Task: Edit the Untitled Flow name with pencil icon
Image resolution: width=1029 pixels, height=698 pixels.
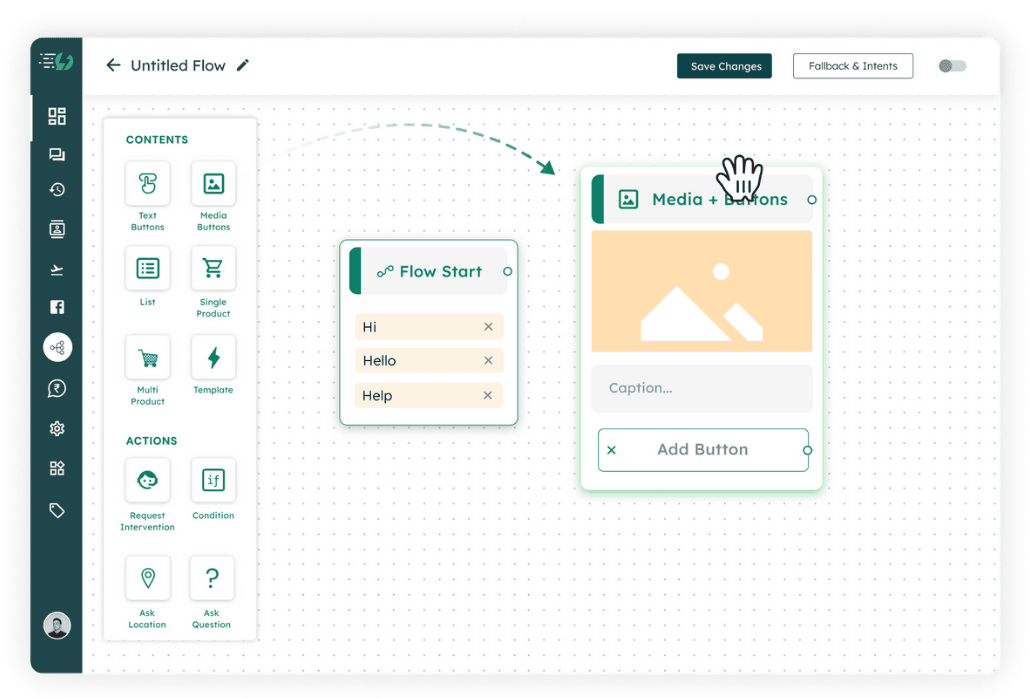Action: (x=243, y=65)
